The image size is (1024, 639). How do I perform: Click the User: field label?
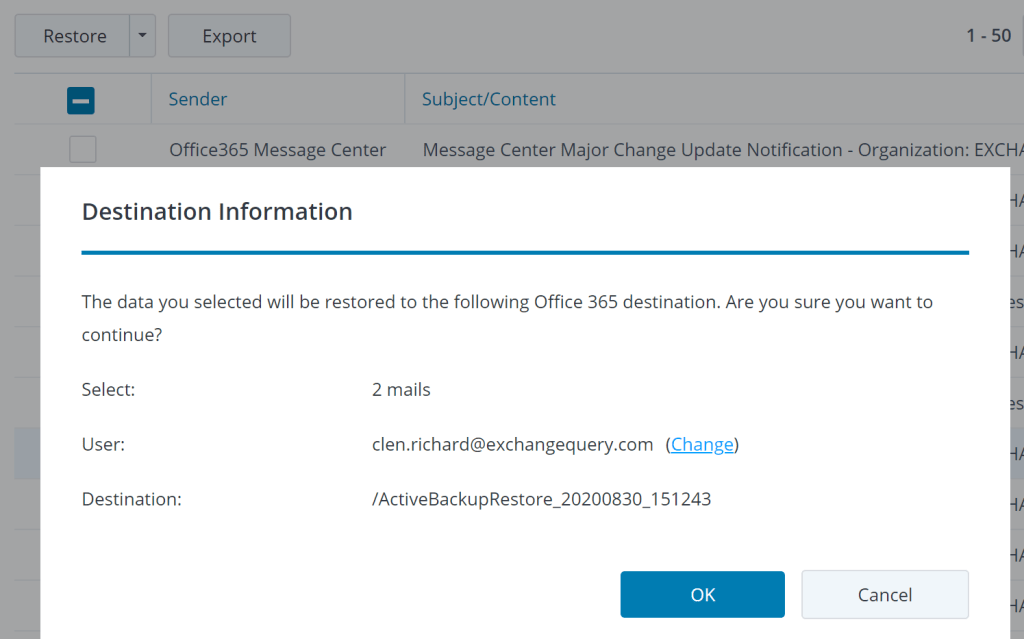pyautogui.click(x=103, y=445)
